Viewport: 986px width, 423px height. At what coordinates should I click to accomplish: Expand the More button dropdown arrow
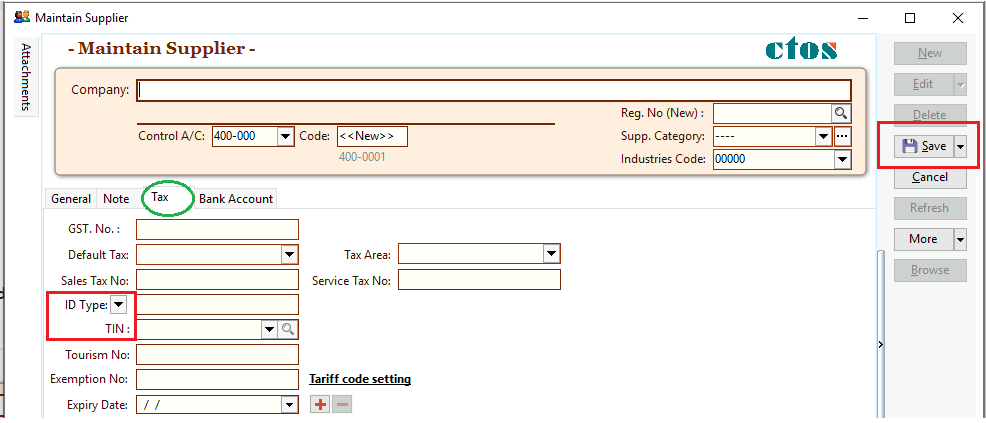[961, 239]
